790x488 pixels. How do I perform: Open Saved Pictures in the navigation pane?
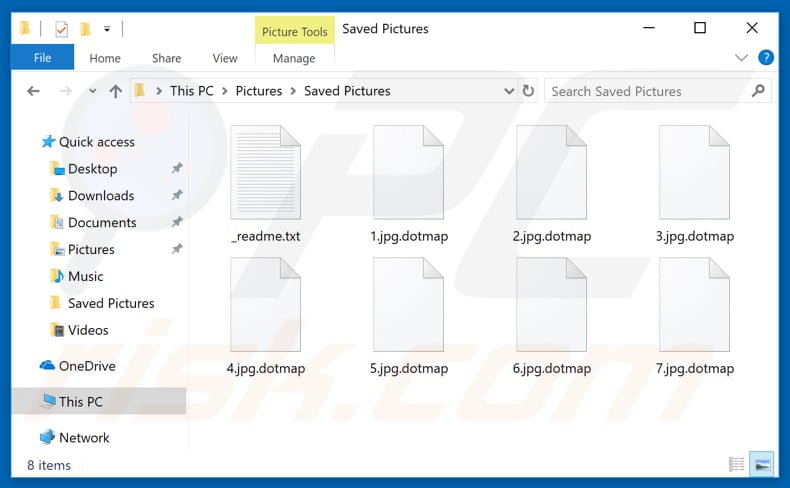pyautogui.click(x=111, y=303)
